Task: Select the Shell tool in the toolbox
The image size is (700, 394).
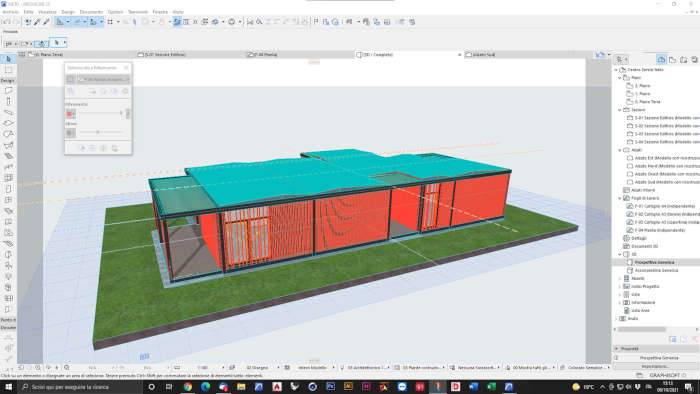Action: (x=8, y=145)
